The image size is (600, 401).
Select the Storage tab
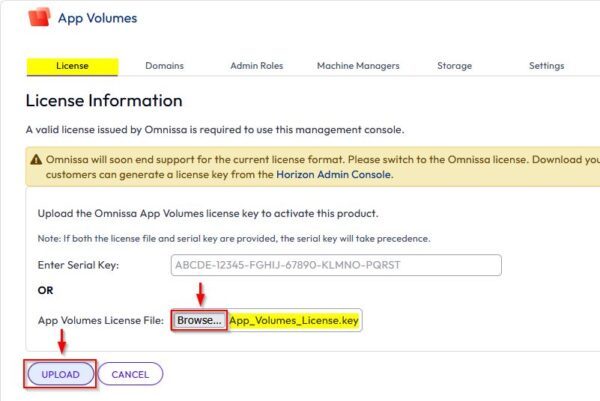(455, 66)
